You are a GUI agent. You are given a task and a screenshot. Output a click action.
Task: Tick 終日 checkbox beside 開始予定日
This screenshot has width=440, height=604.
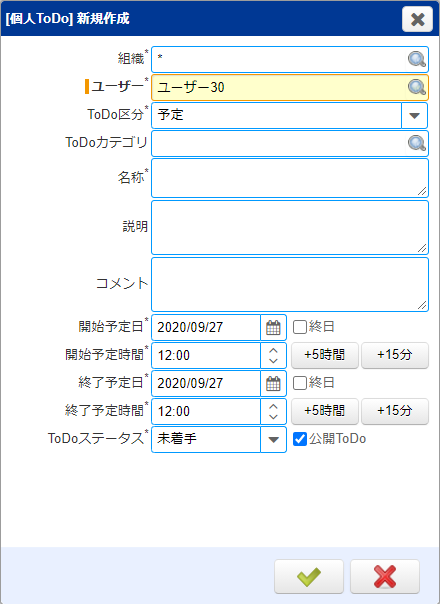(299, 327)
